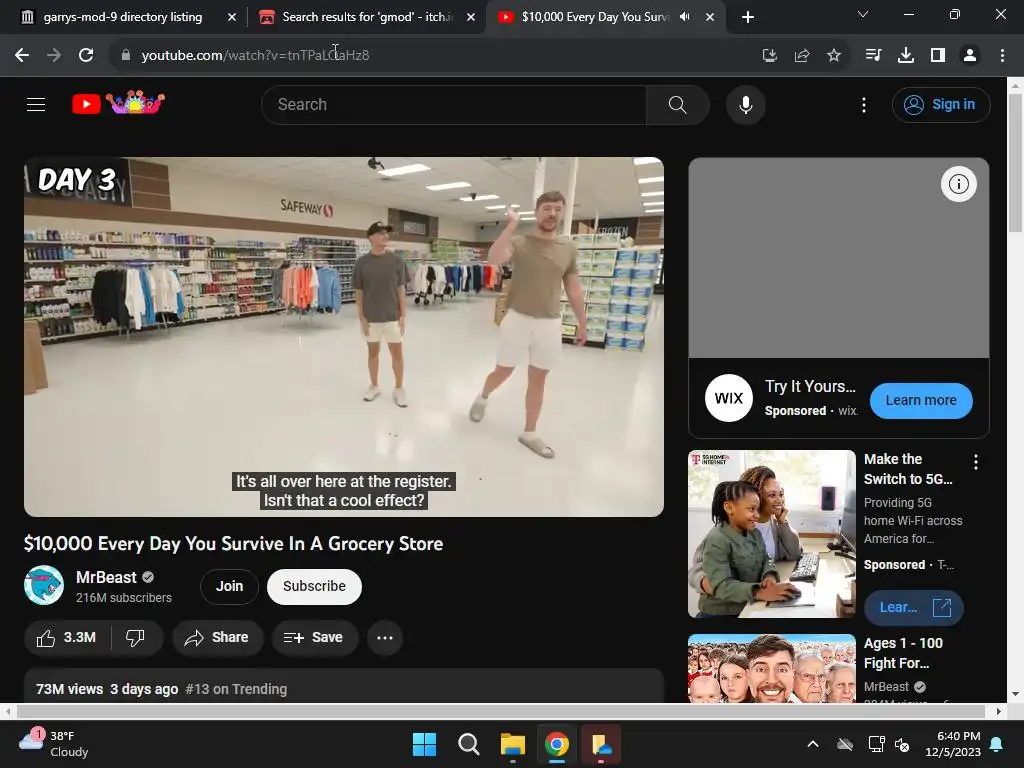Join the MrBeast channel membership
The image size is (1024, 768).
(229, 586)
